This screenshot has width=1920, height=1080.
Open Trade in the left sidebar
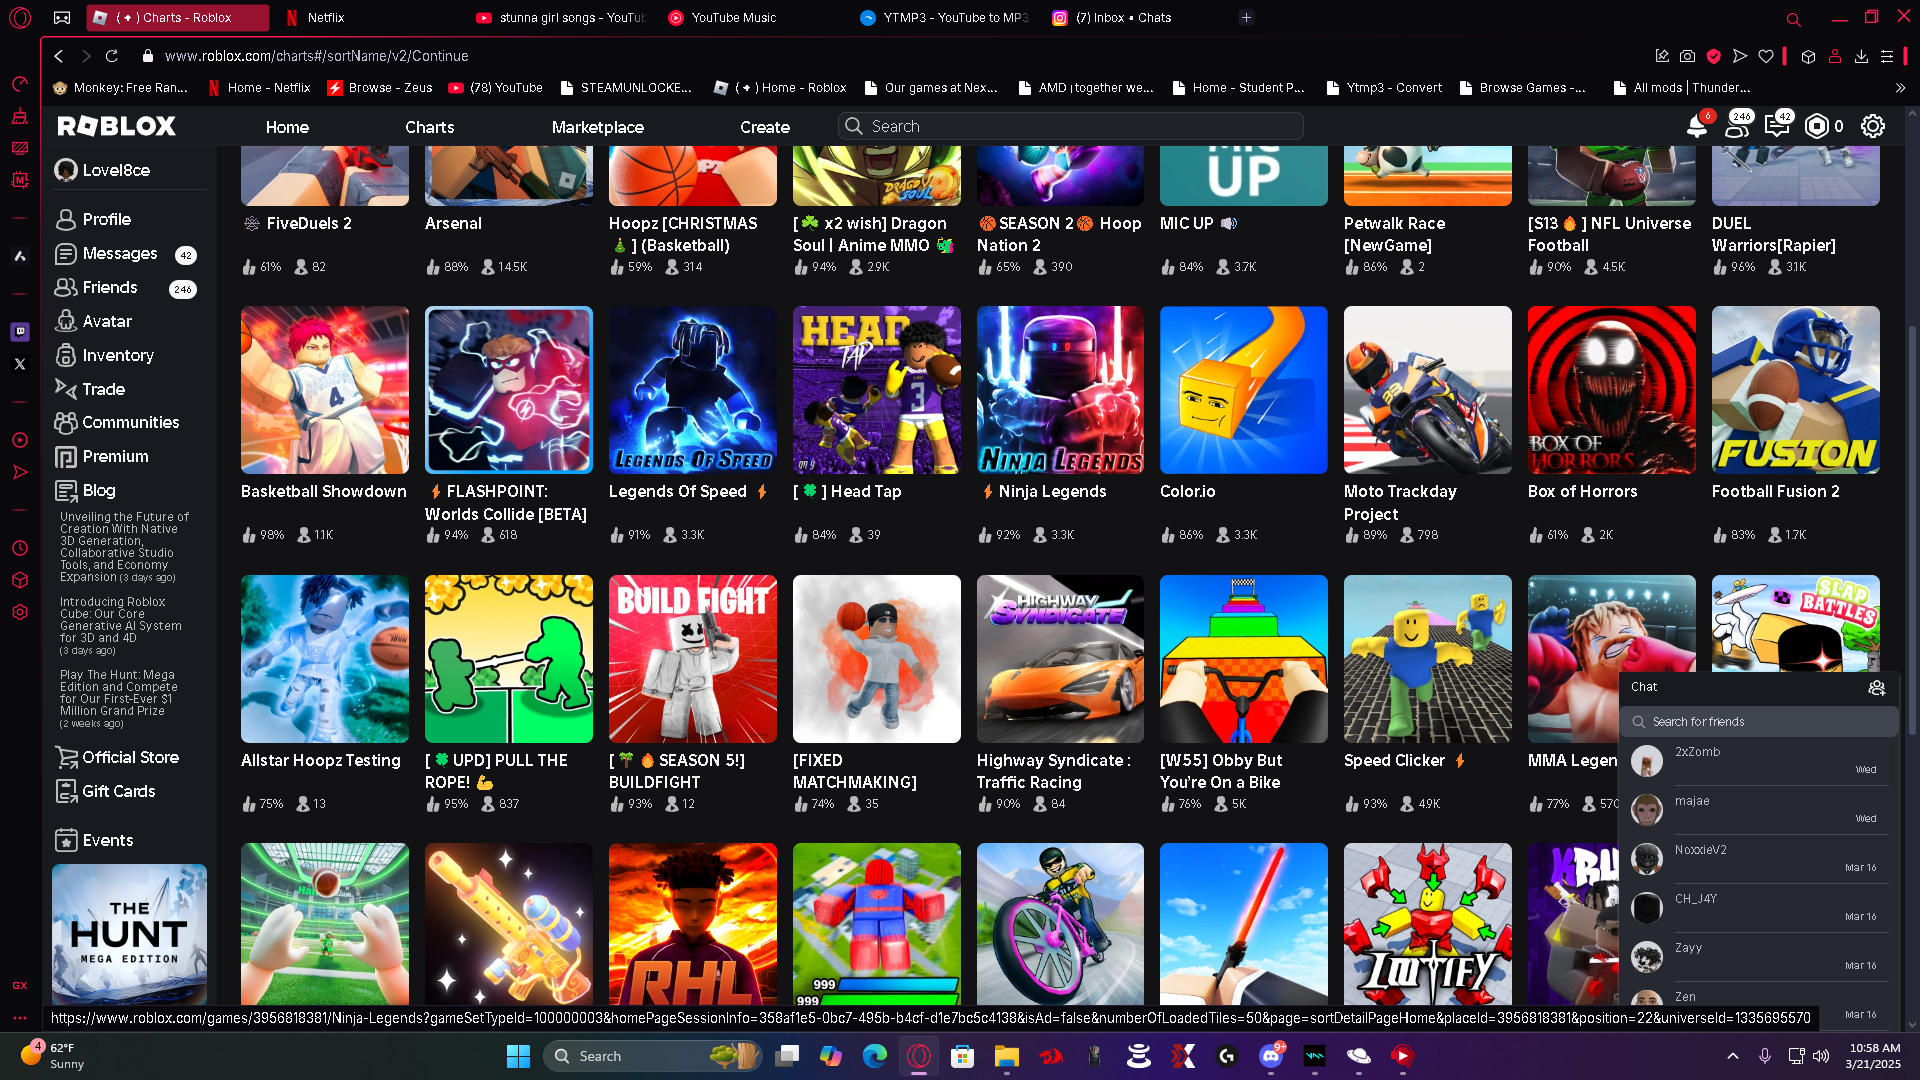click(103, 389)
